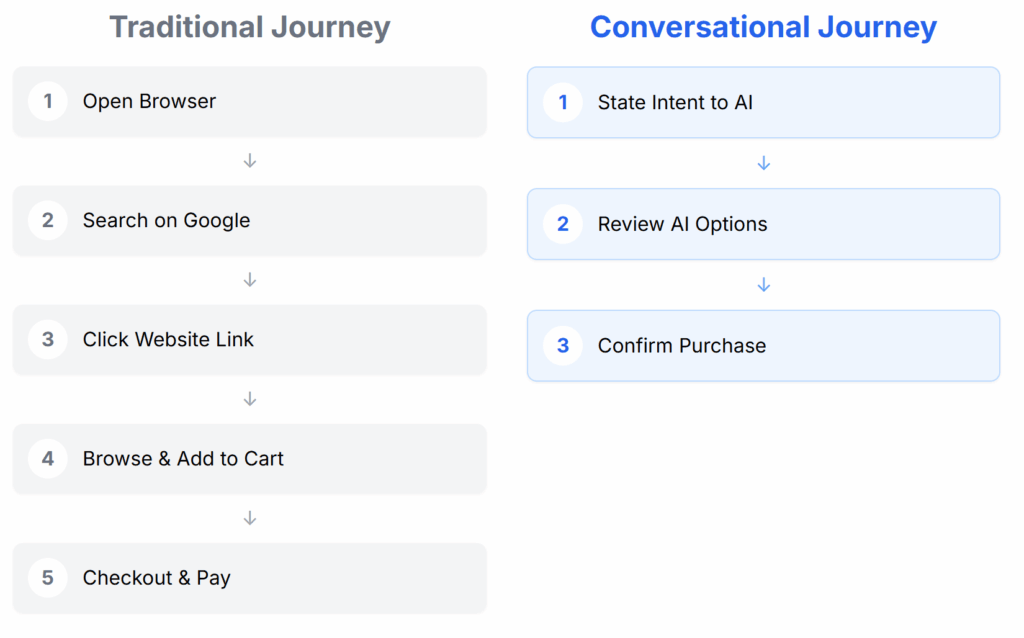
Task: Click the Search on Google step text
Action: [166, 220]
